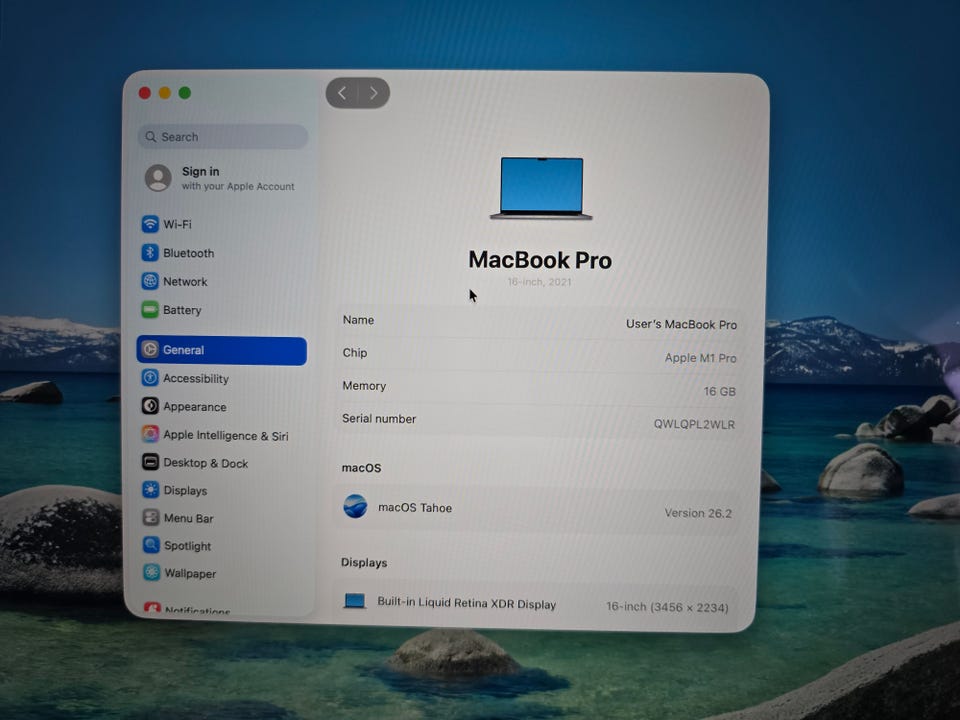The image size is (960, 720).
Task: Click the chip value "Apple M1 Pro"
Action: (700, 358)
